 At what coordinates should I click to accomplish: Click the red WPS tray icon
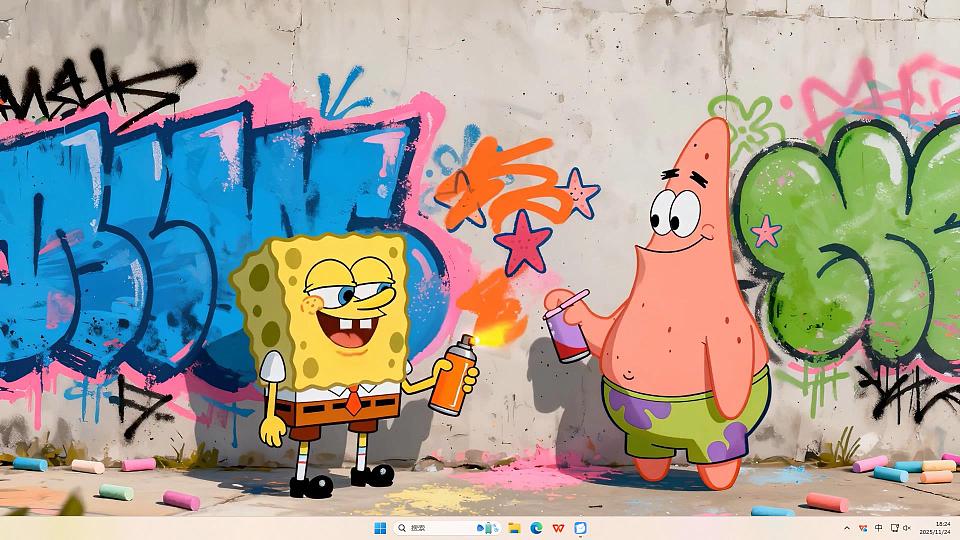(863, 528)
